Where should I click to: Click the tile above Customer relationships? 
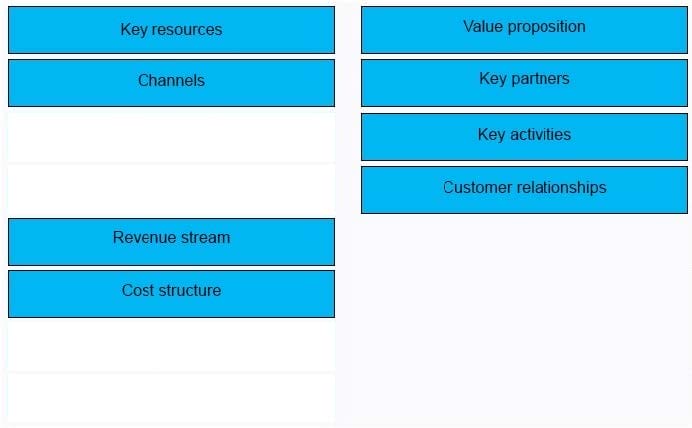click(x=524, y=137)
